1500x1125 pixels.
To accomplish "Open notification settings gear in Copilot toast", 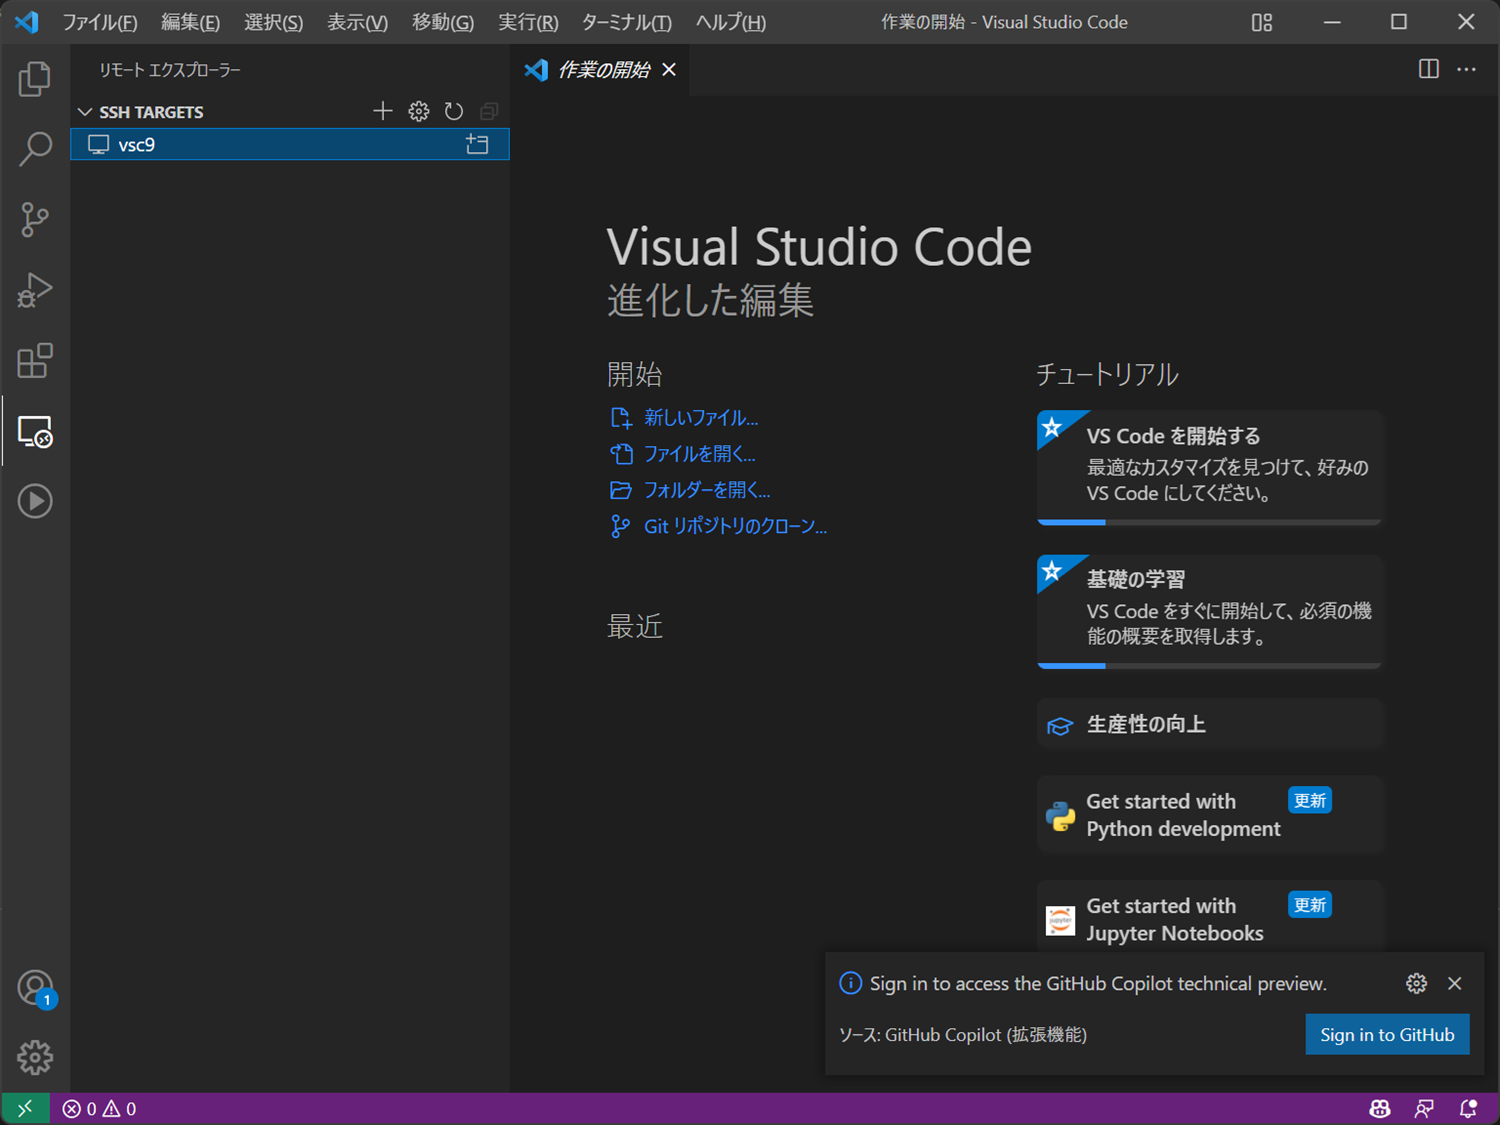I will pyautogui.click(x=1416, y=983).
